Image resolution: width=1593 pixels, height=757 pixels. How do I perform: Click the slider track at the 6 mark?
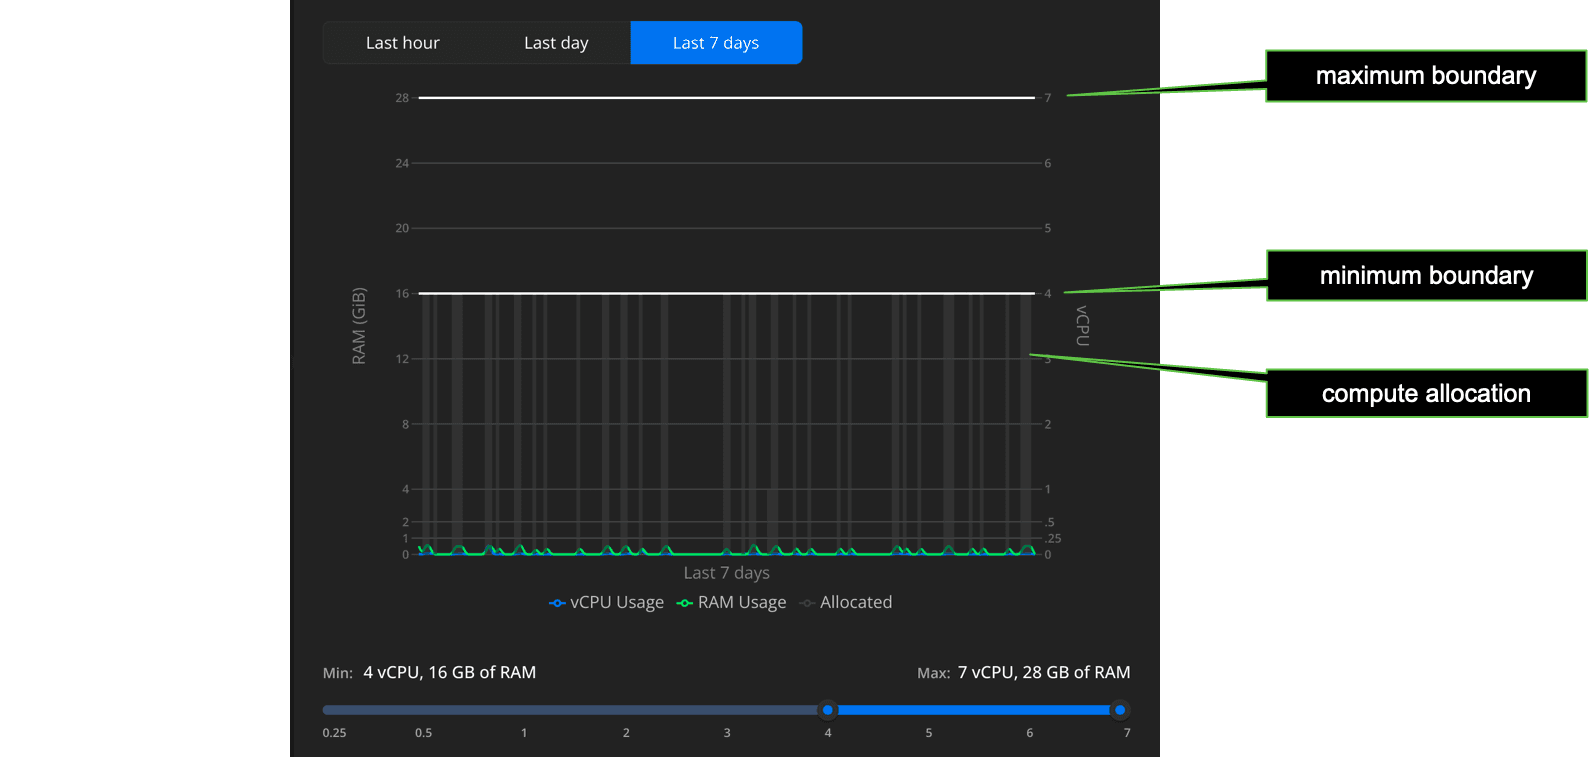pyautogui.click(x=1029, y=710)
